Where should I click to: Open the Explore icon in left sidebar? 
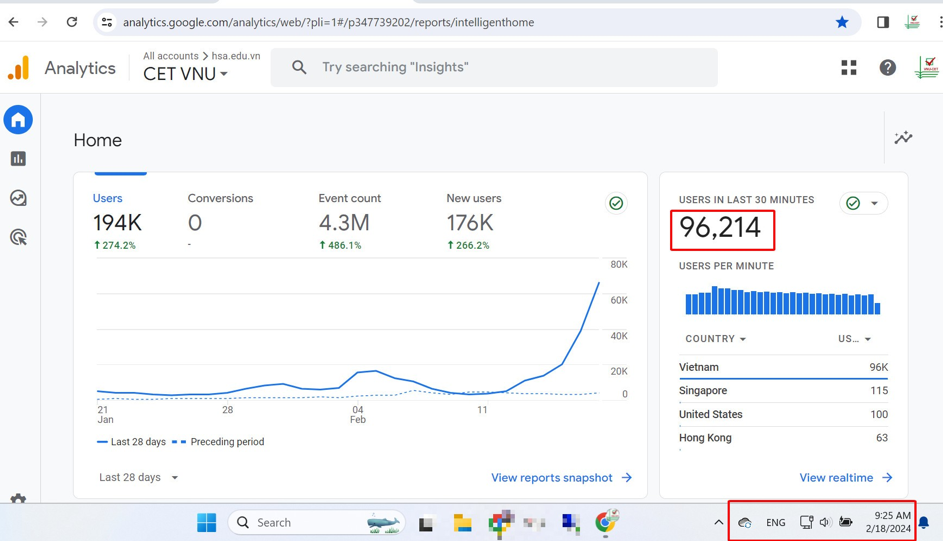tap(18, 198)
